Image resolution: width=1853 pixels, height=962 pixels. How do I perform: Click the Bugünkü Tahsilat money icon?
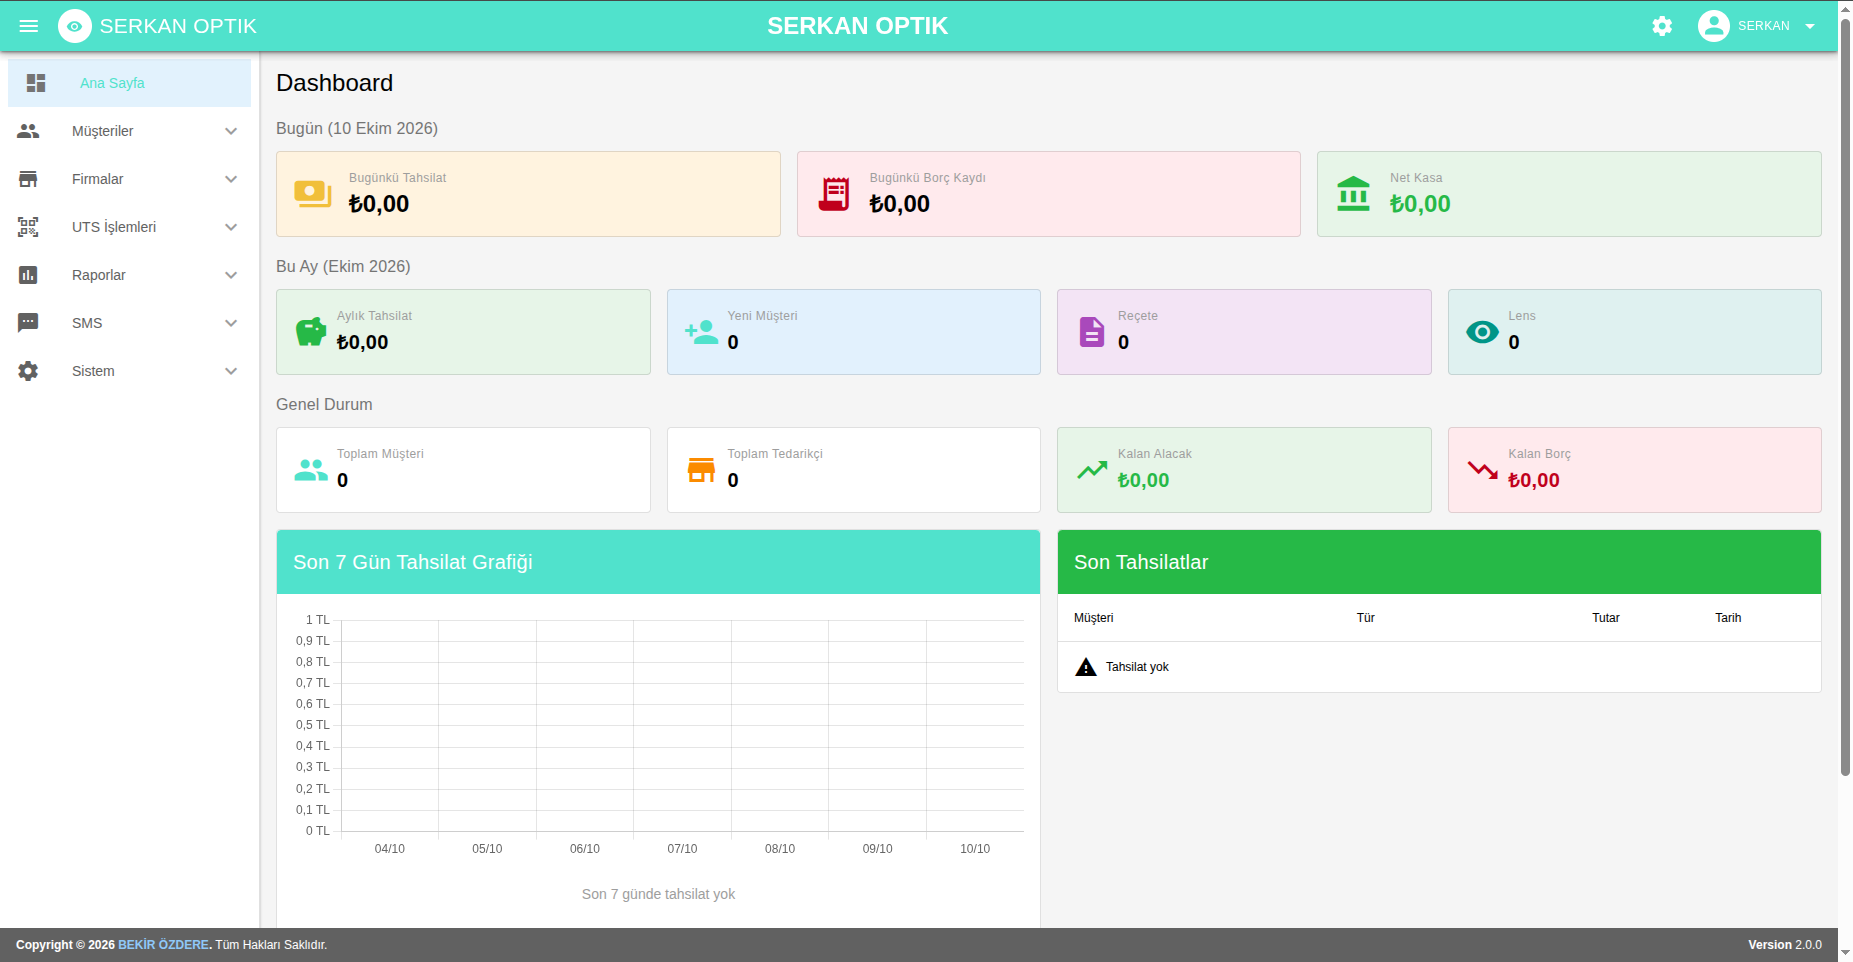pyautogui.click(x=313, y=194)
